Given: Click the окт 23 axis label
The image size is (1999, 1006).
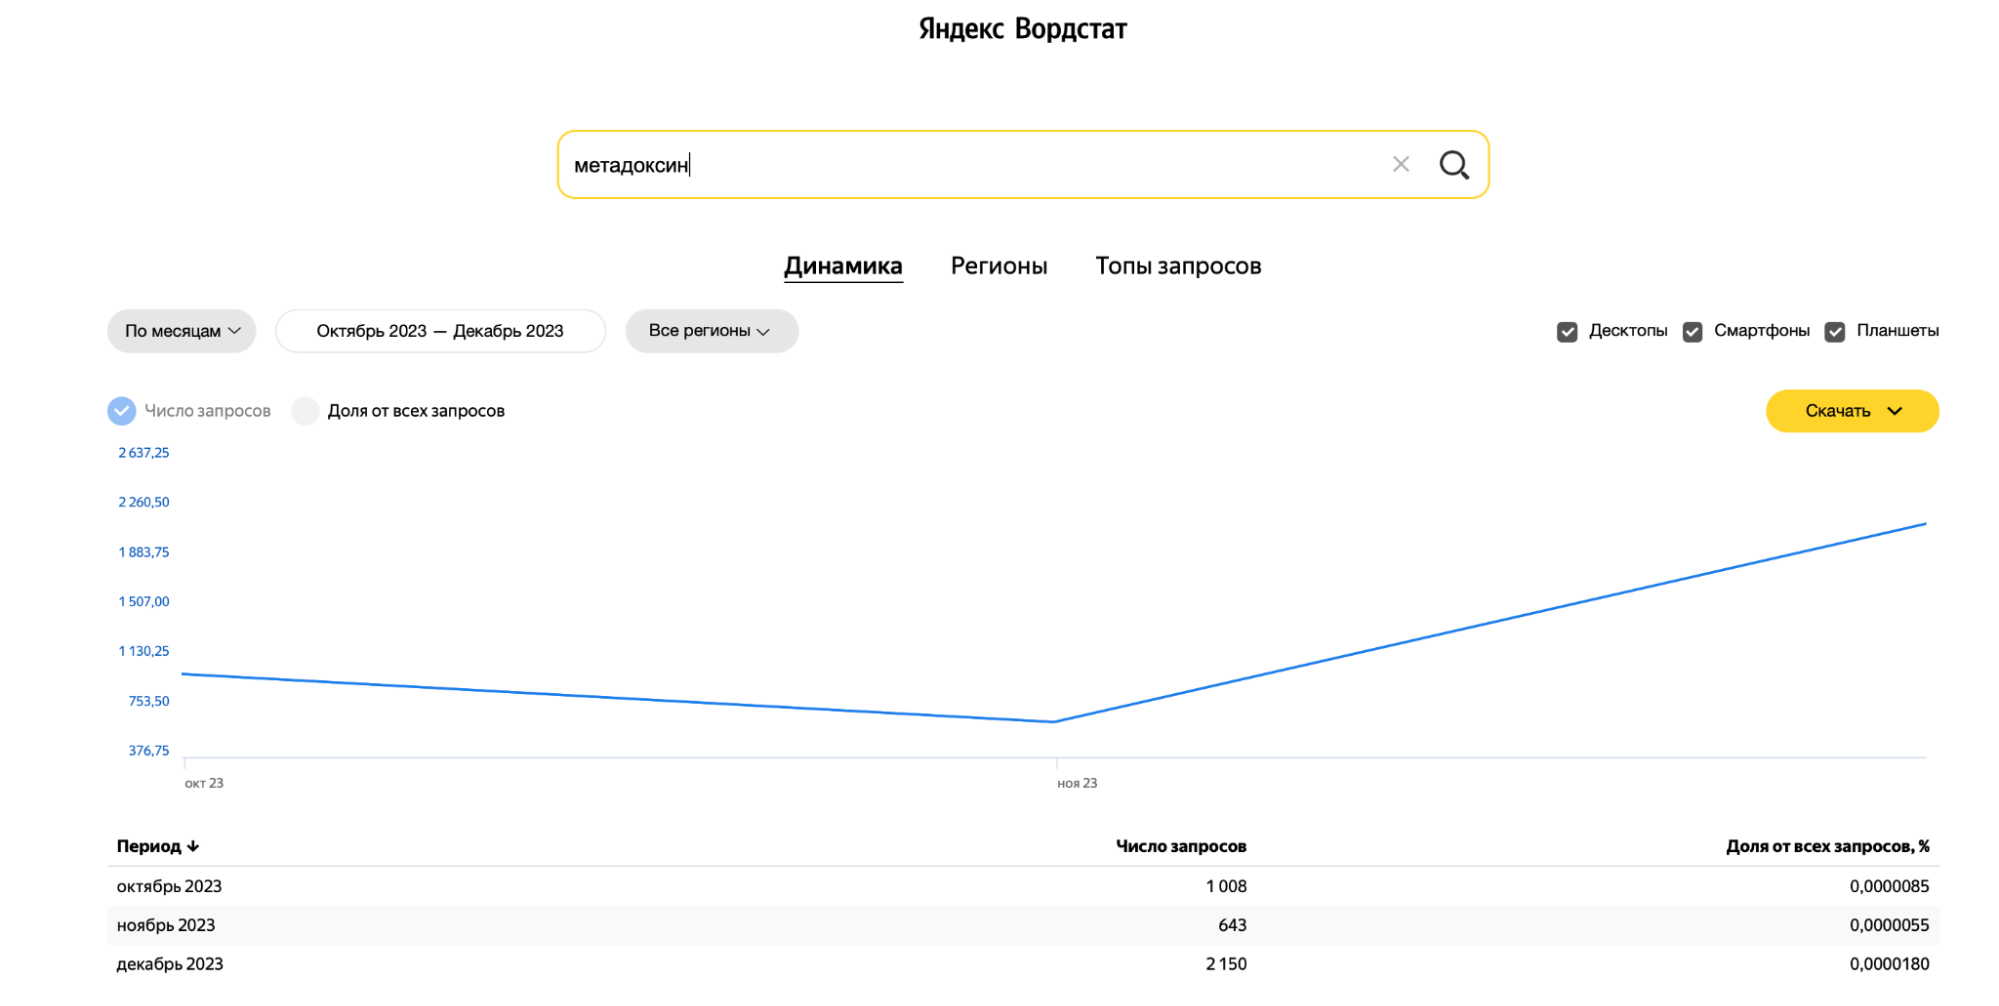Looking at the screenshot, I should [204, 783].
